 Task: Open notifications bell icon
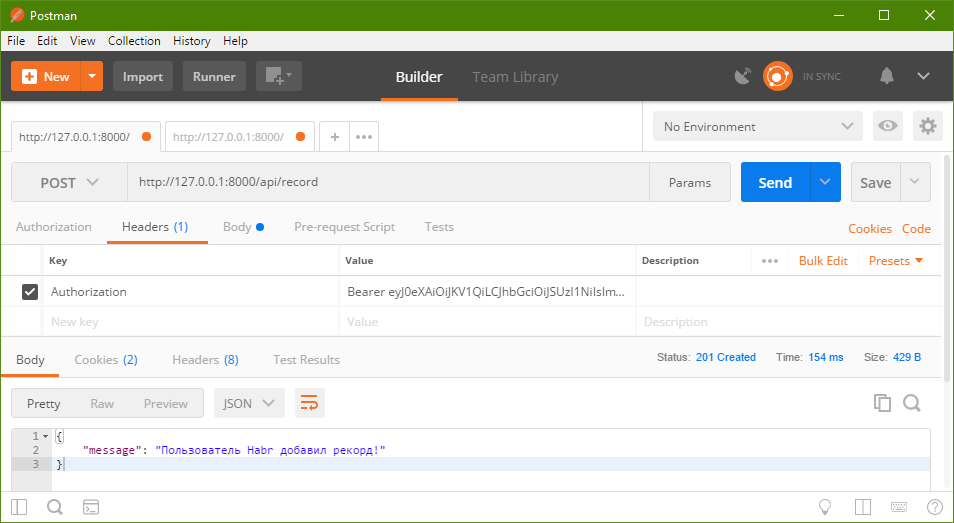(886, 76)
